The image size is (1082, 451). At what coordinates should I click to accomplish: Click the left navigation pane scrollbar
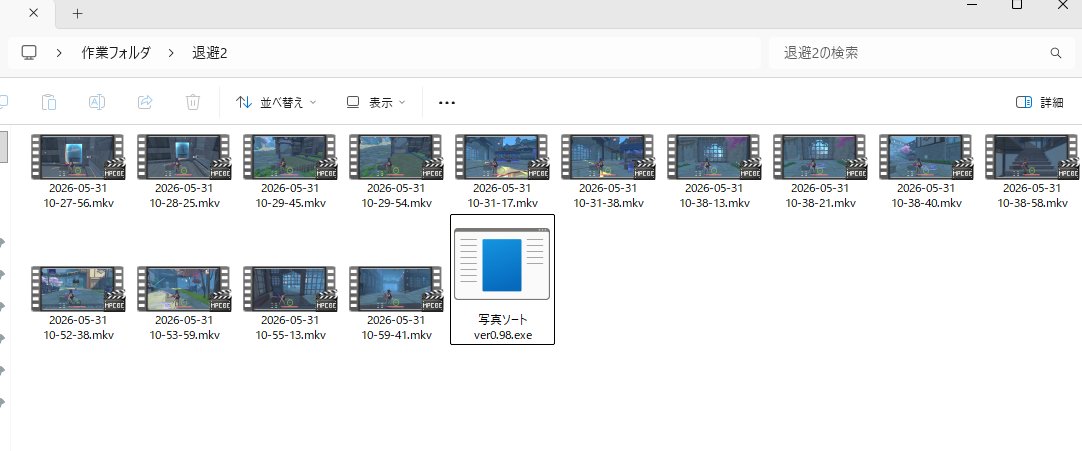point(3,146)
